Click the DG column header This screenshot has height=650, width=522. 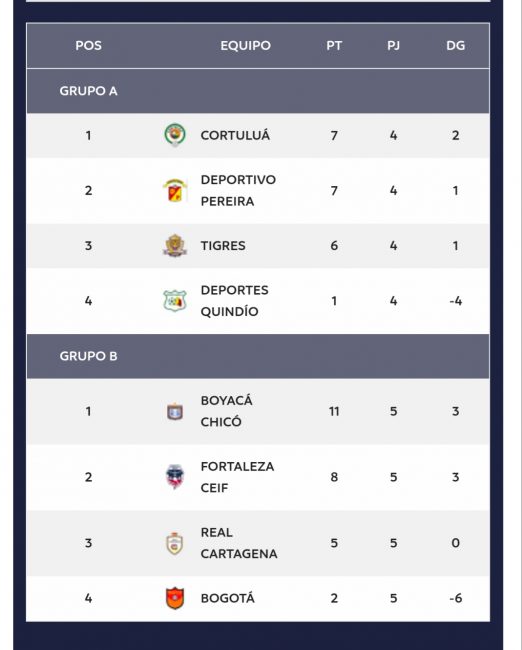coord(456,46)
